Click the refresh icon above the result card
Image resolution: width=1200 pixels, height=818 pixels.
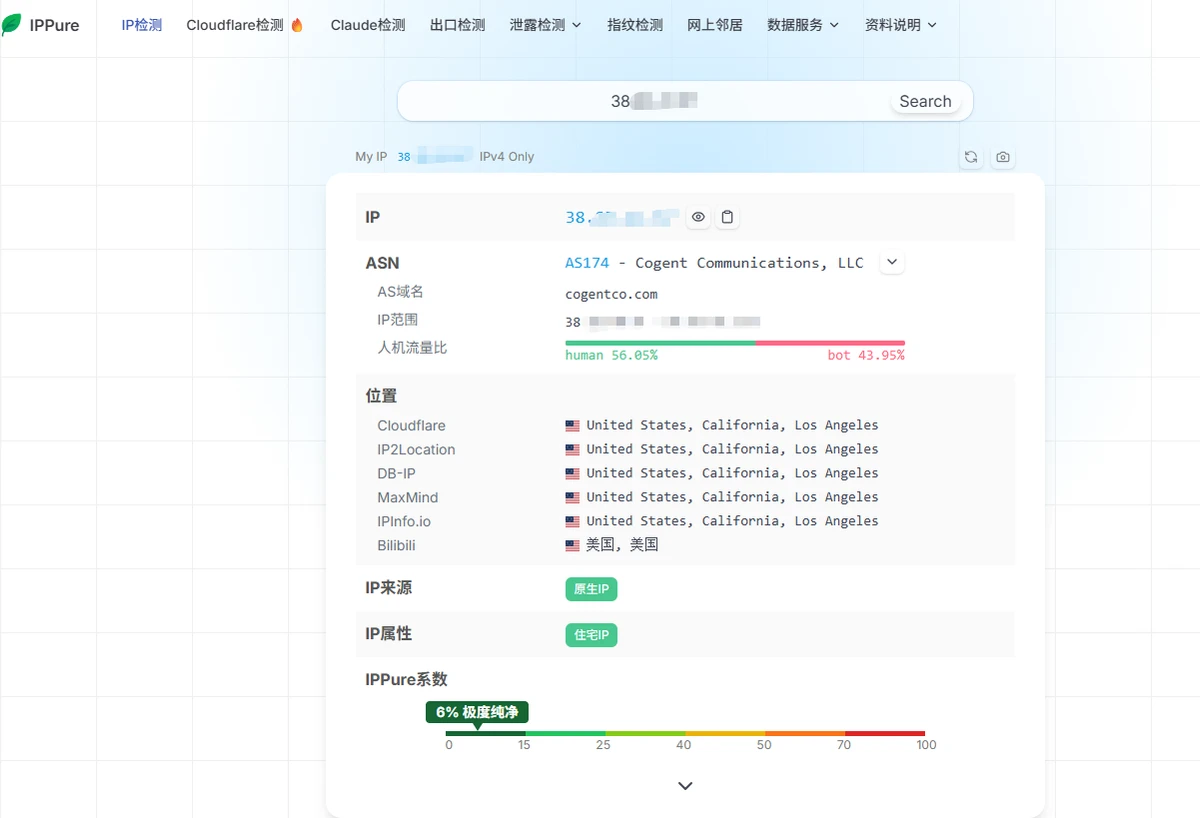pos(971,157)
